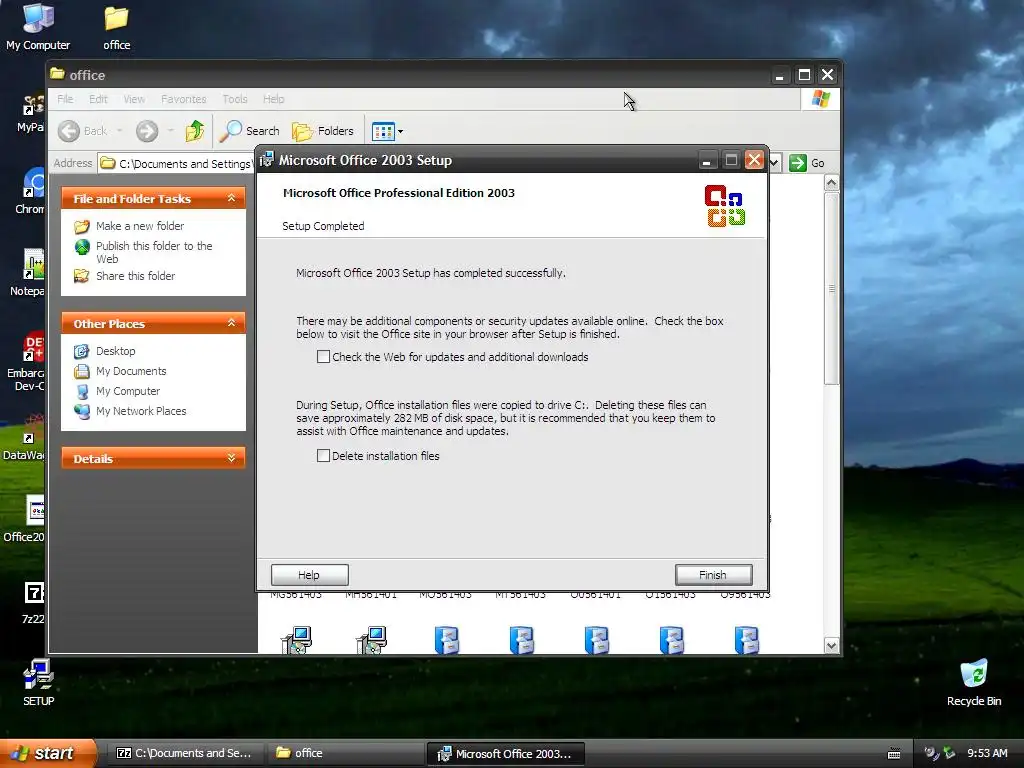The width and height of the screenshot is (1024, 768).
Task: Click scroll down arrow in office window
Action: (x=831, y=645)
